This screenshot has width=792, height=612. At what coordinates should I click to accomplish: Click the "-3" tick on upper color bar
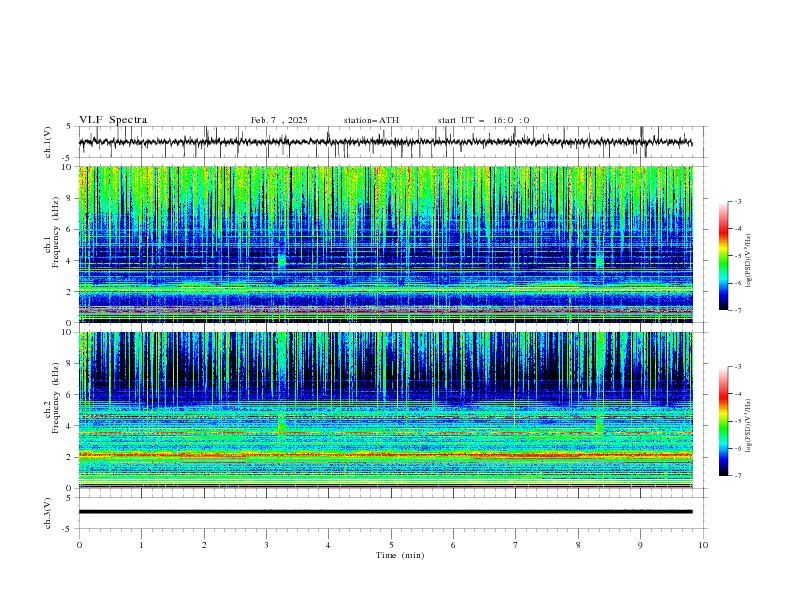click(737, 201)
